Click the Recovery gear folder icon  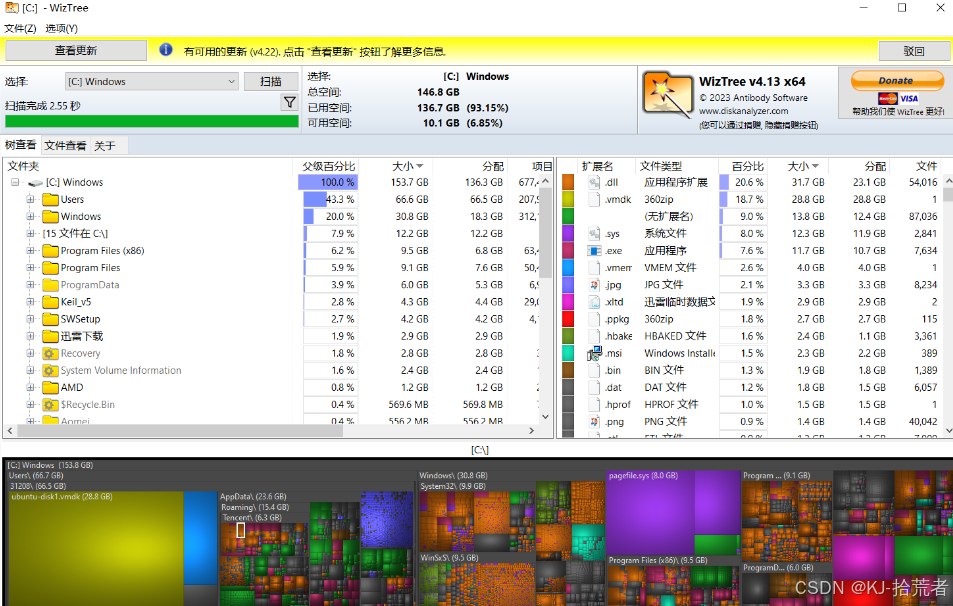point(50,353)
